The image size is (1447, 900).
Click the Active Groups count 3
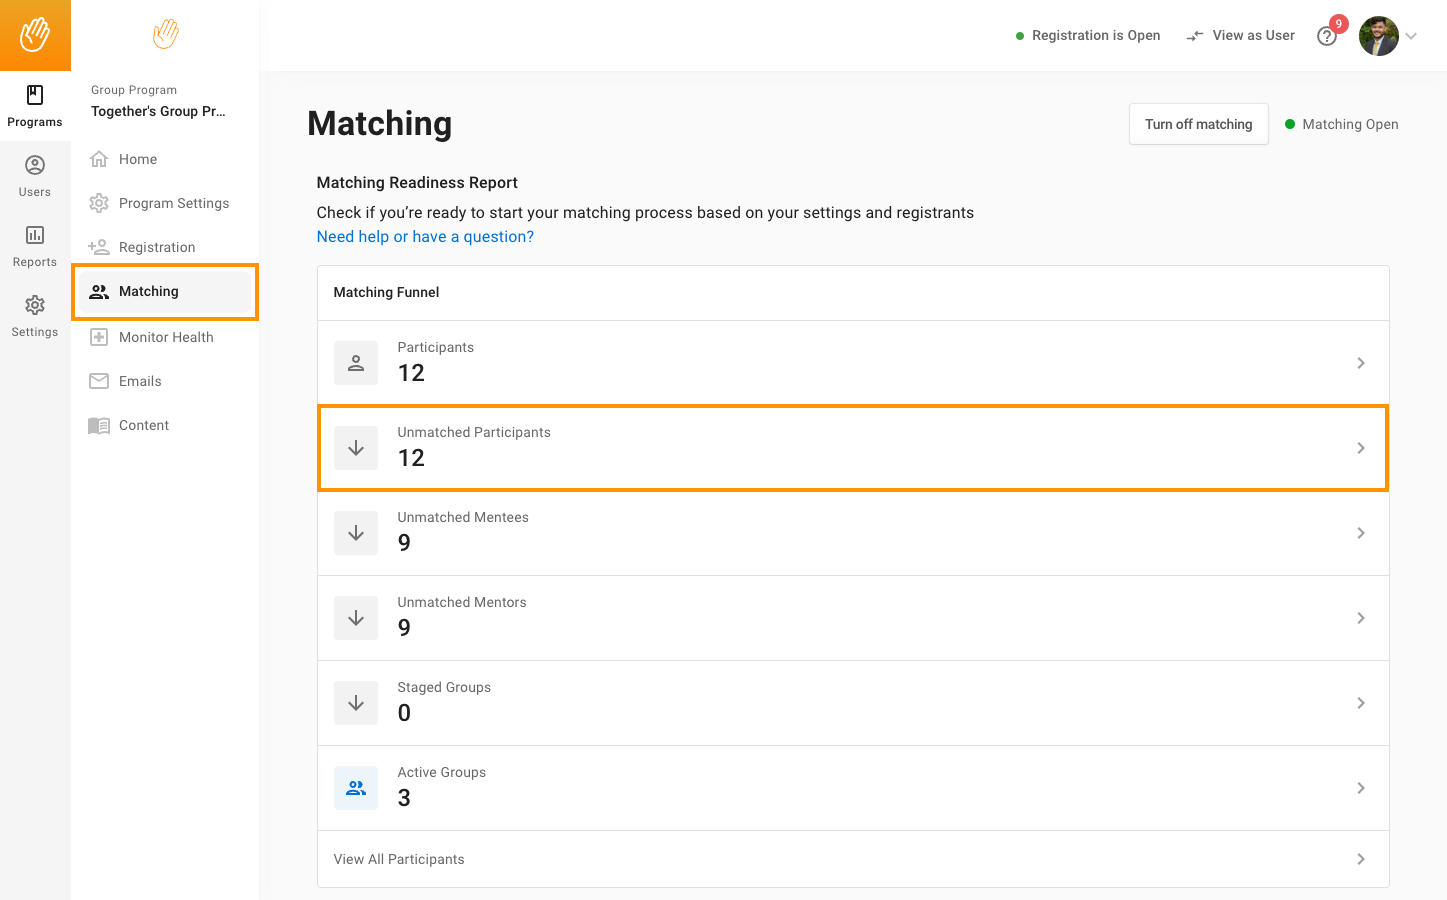[404, 798]
